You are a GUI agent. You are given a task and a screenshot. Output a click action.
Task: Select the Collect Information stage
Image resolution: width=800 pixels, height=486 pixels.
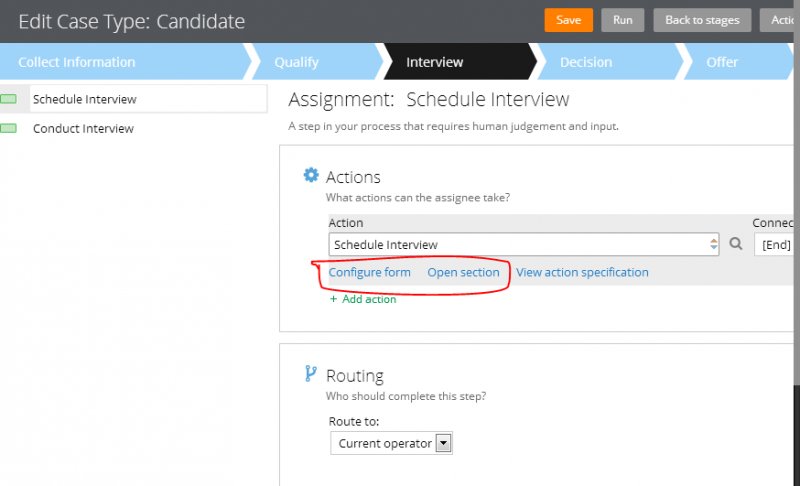tap(77, 62)
